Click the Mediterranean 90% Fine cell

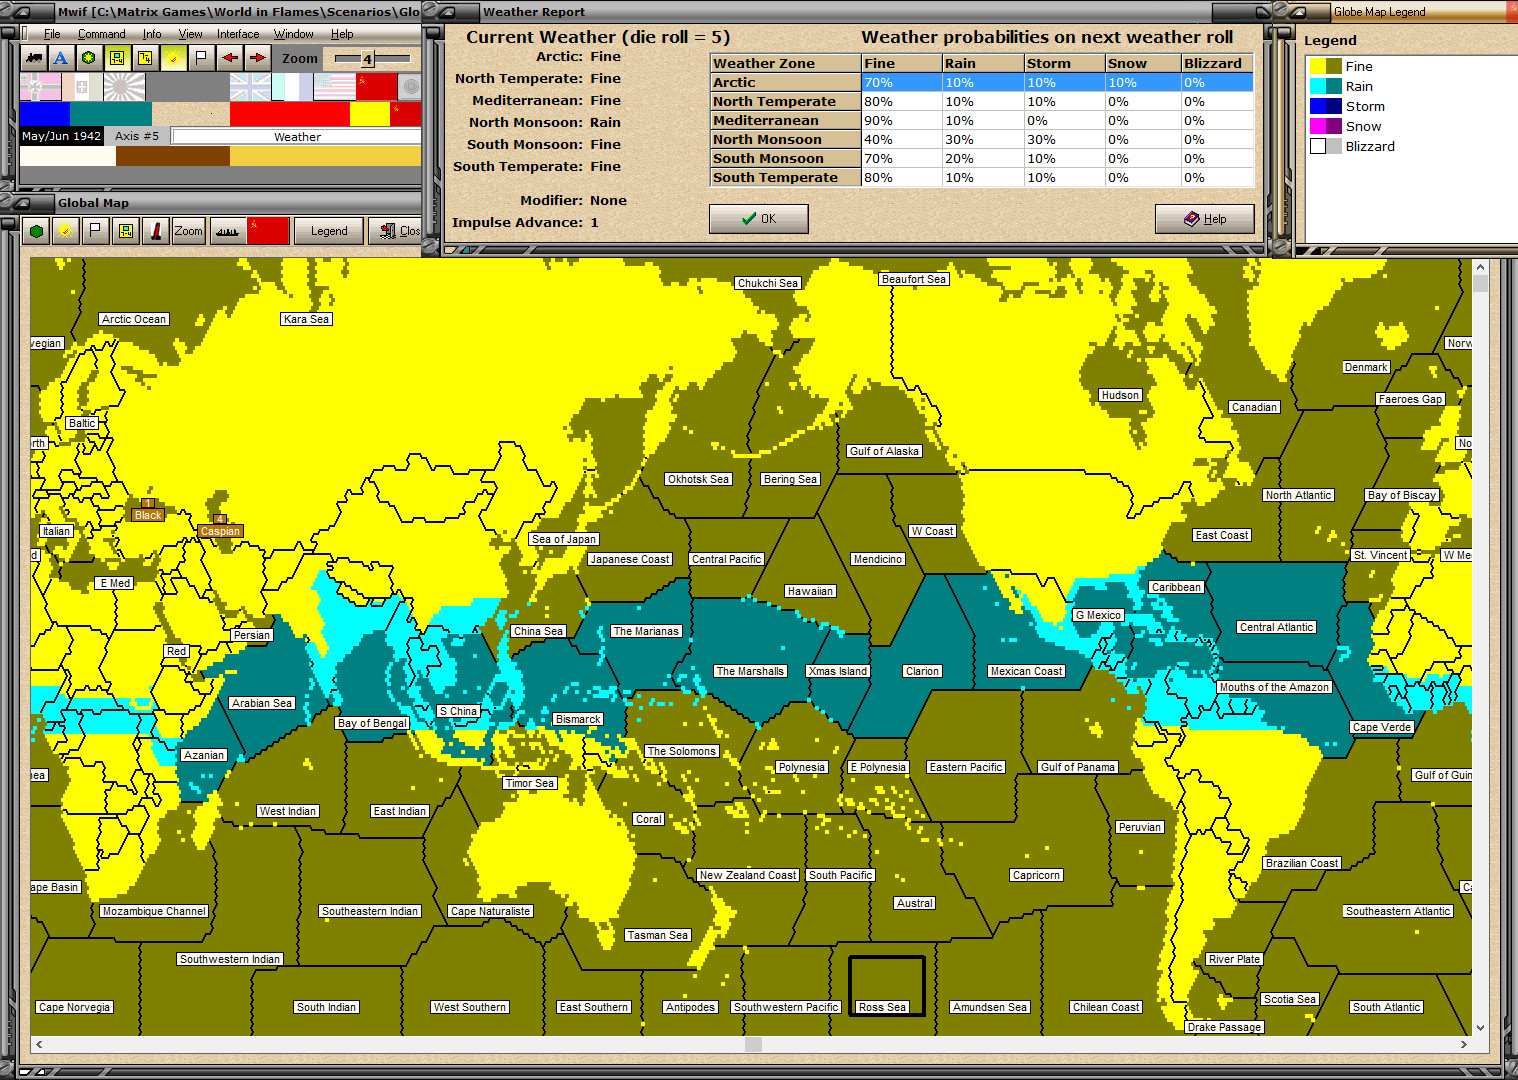(x=902, y=121)
